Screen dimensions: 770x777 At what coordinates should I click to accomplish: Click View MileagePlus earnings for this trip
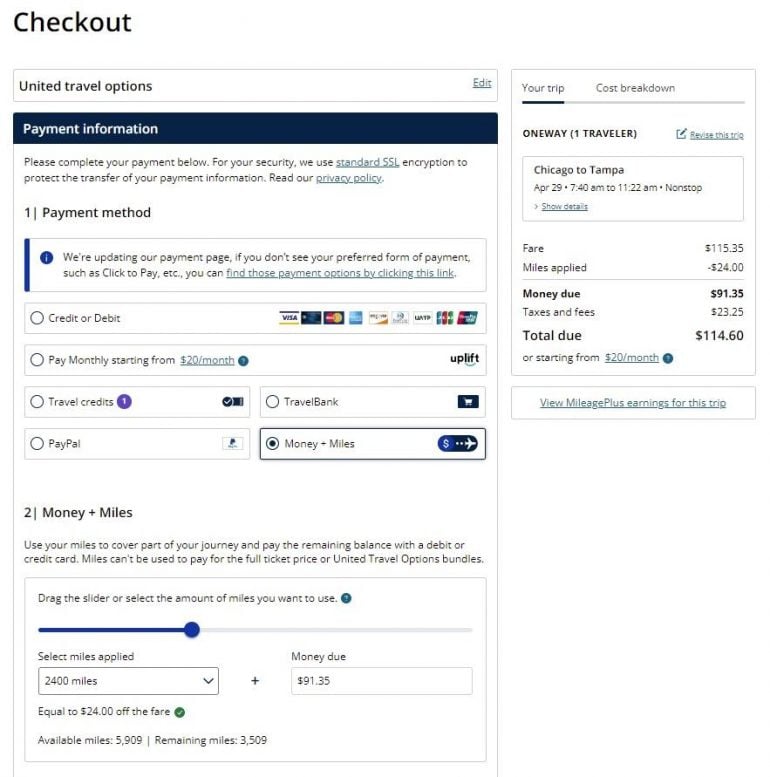pos(633,403)
